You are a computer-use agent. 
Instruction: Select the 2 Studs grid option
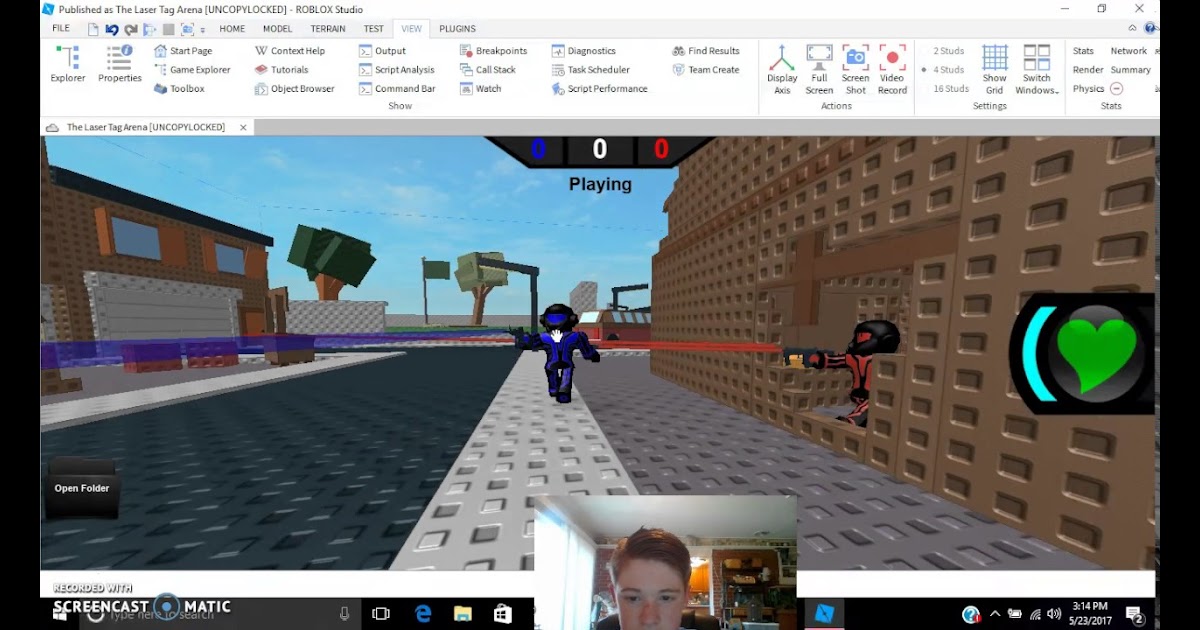click(x=948, y=51)
